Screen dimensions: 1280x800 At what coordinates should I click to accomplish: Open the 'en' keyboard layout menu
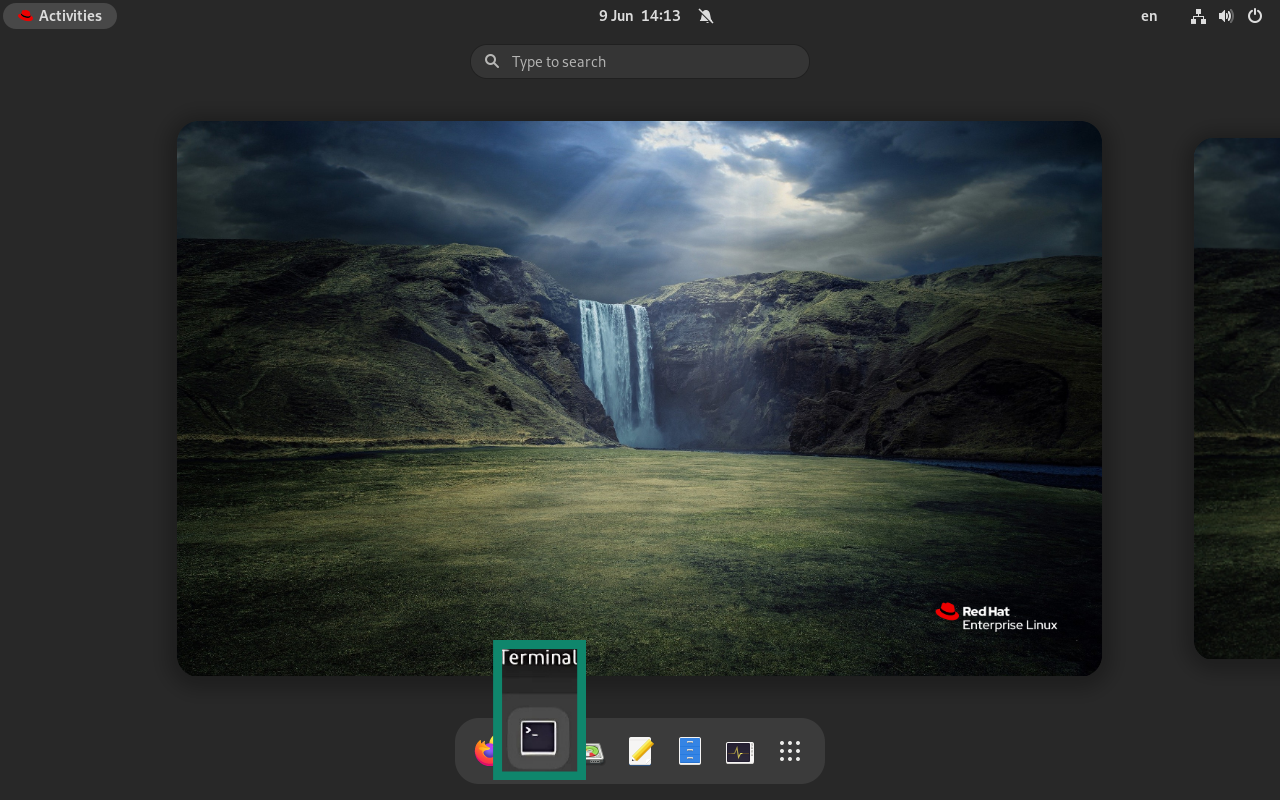(x=1149, y=16)
